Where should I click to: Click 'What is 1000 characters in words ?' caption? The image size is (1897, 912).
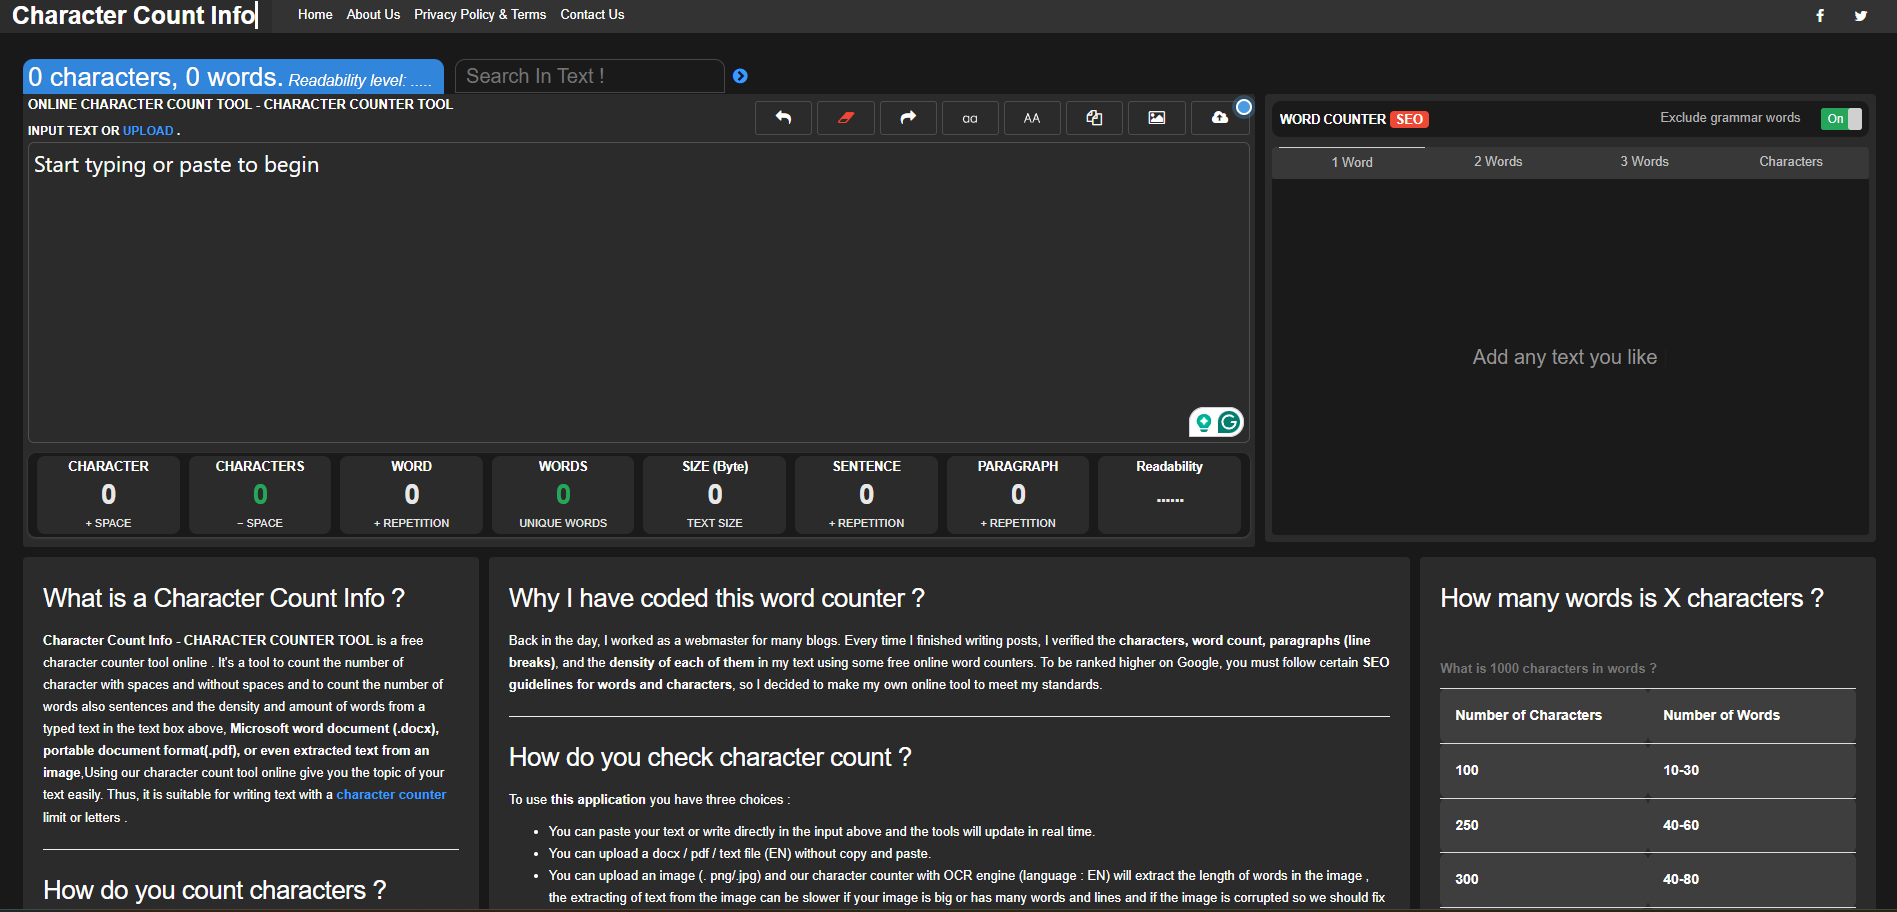click(1548, 668)
